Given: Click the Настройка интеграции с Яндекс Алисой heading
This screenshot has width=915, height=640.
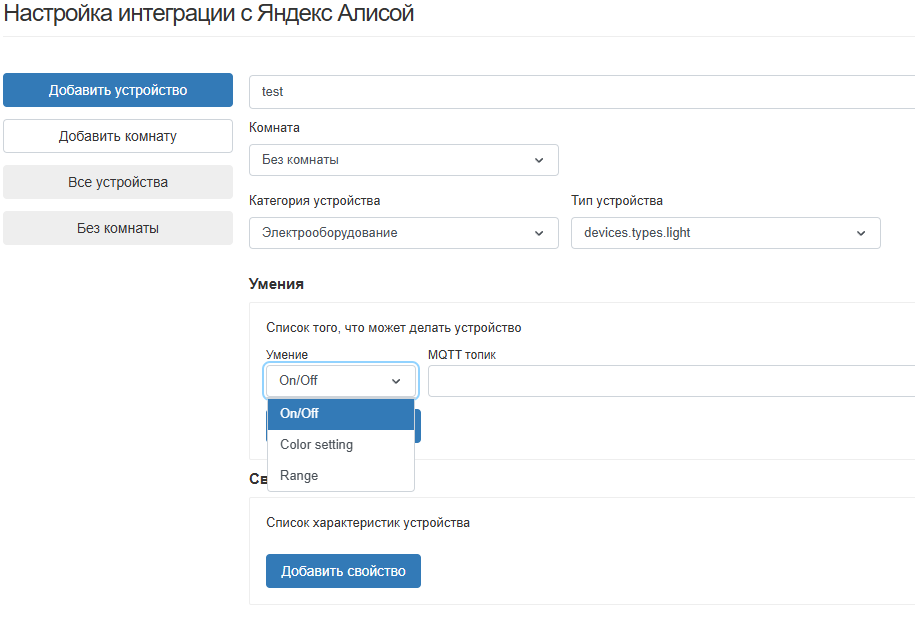Looking at the screenshot, I should (209, 14).
